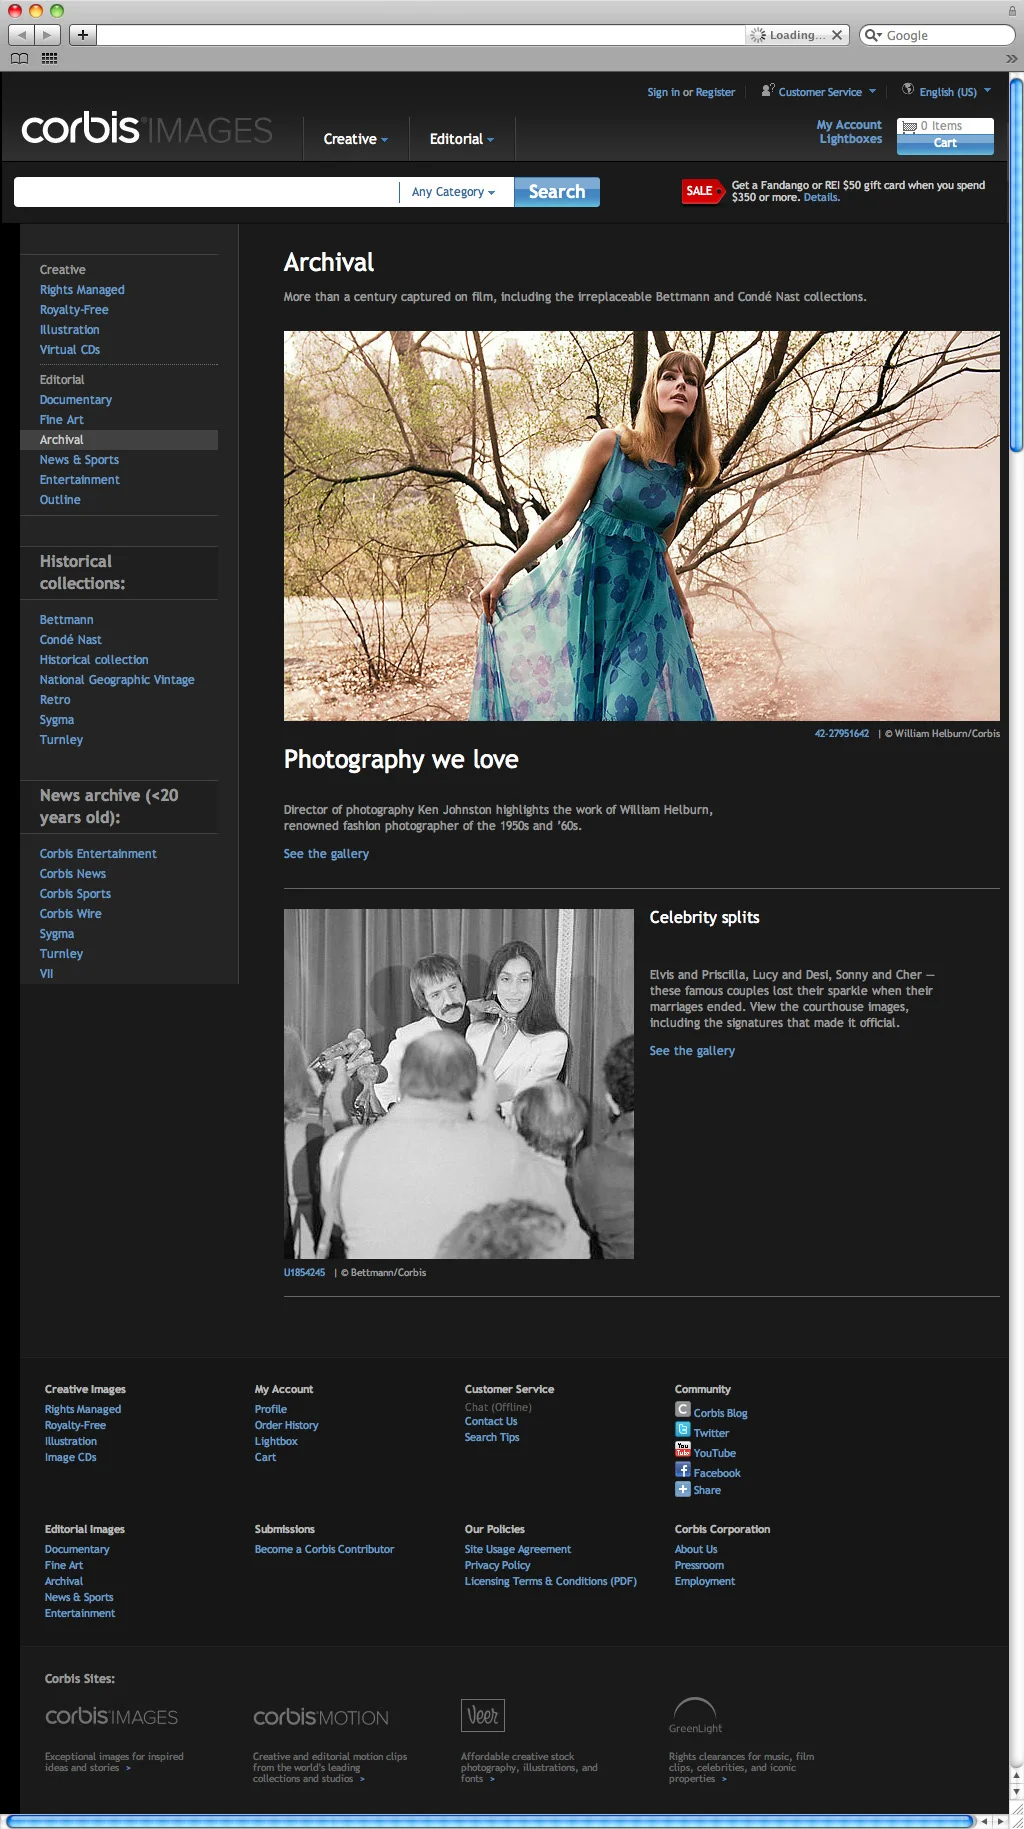The image size is (1024, 1829).
Task: Click the Customer Service person icon
Action: (768, 90)
